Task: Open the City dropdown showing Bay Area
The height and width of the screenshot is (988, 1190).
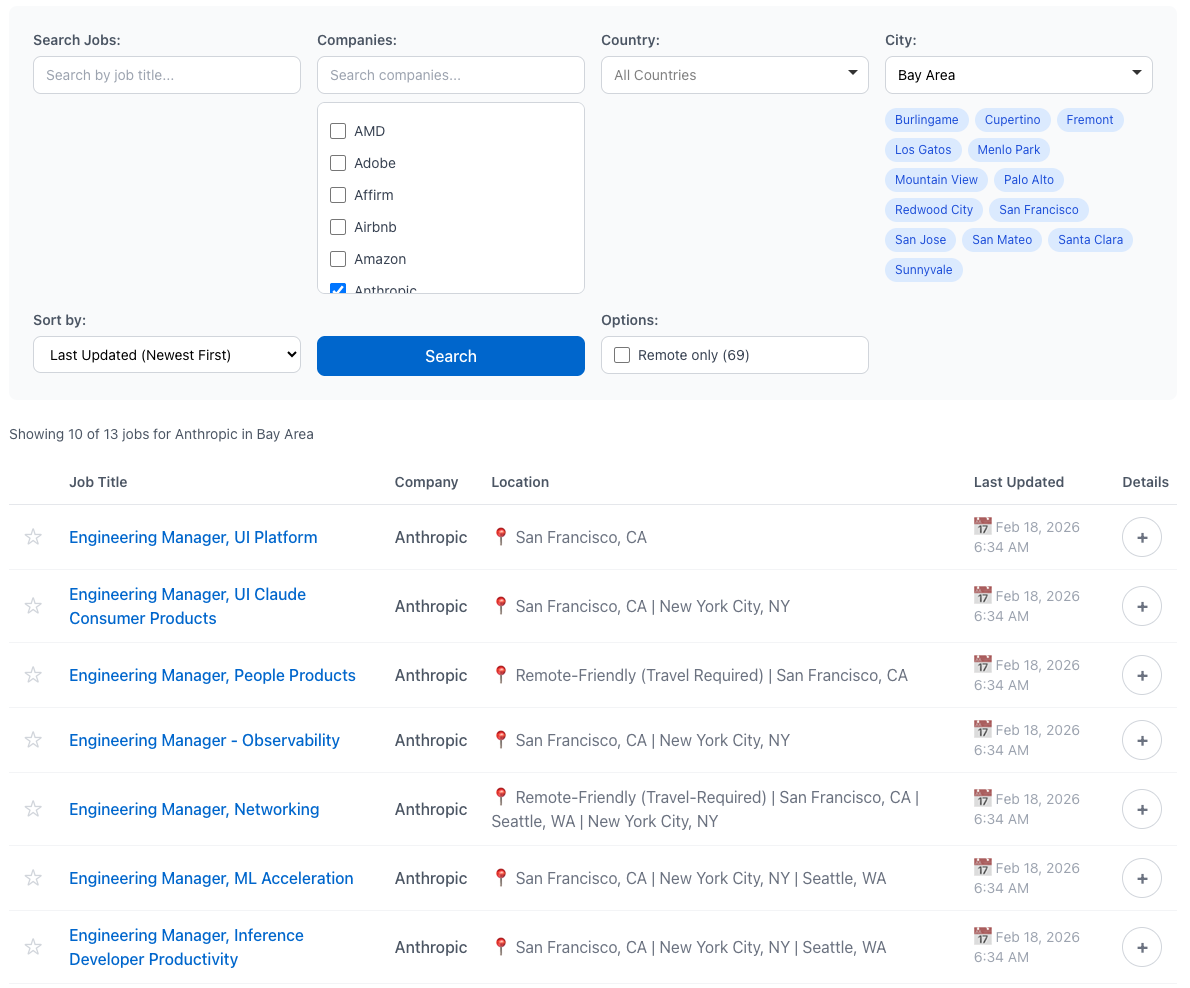Action: (1018, 75)
